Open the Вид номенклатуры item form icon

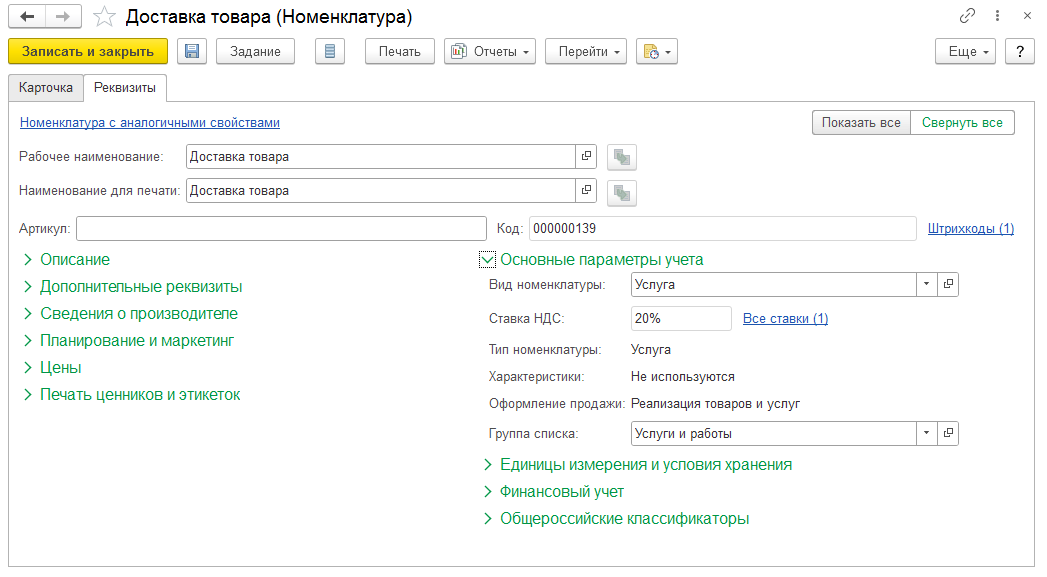pyautogui.click(x=948, y=285)
